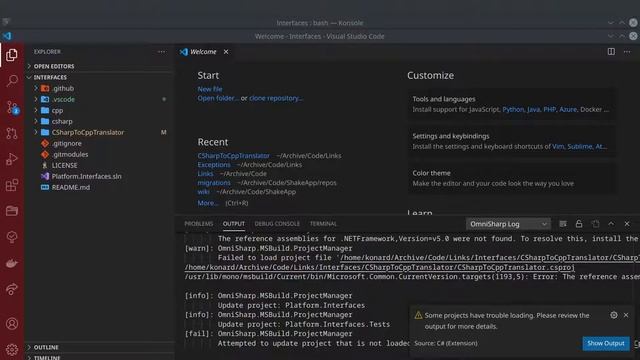The width and height of the screenshot is (640, 360).
Task: Click the Show Output button
Action: (x=606, y=343)
